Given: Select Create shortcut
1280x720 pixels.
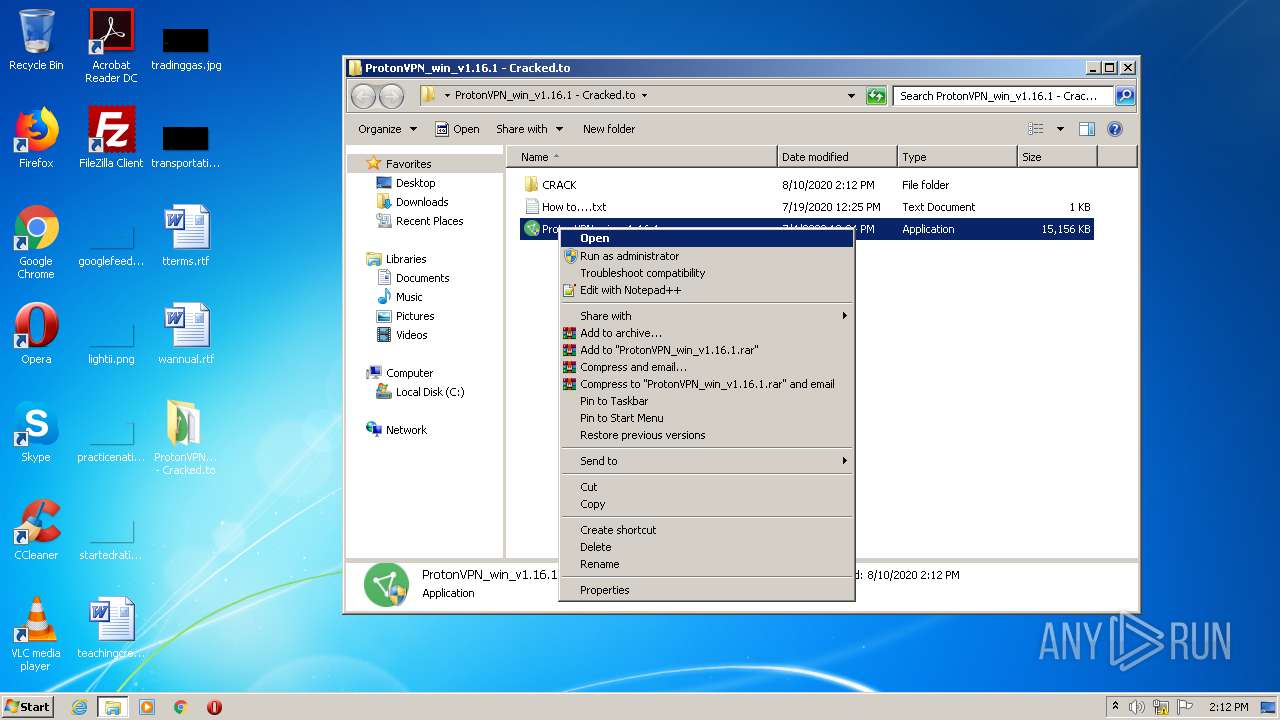Looking at the screenshot, I should pos(706,530).
